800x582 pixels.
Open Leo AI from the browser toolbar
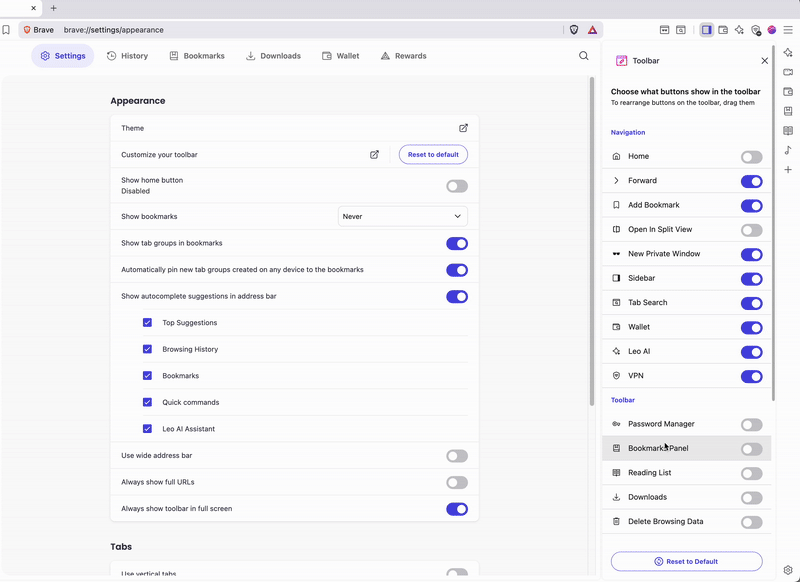point(739,30)
